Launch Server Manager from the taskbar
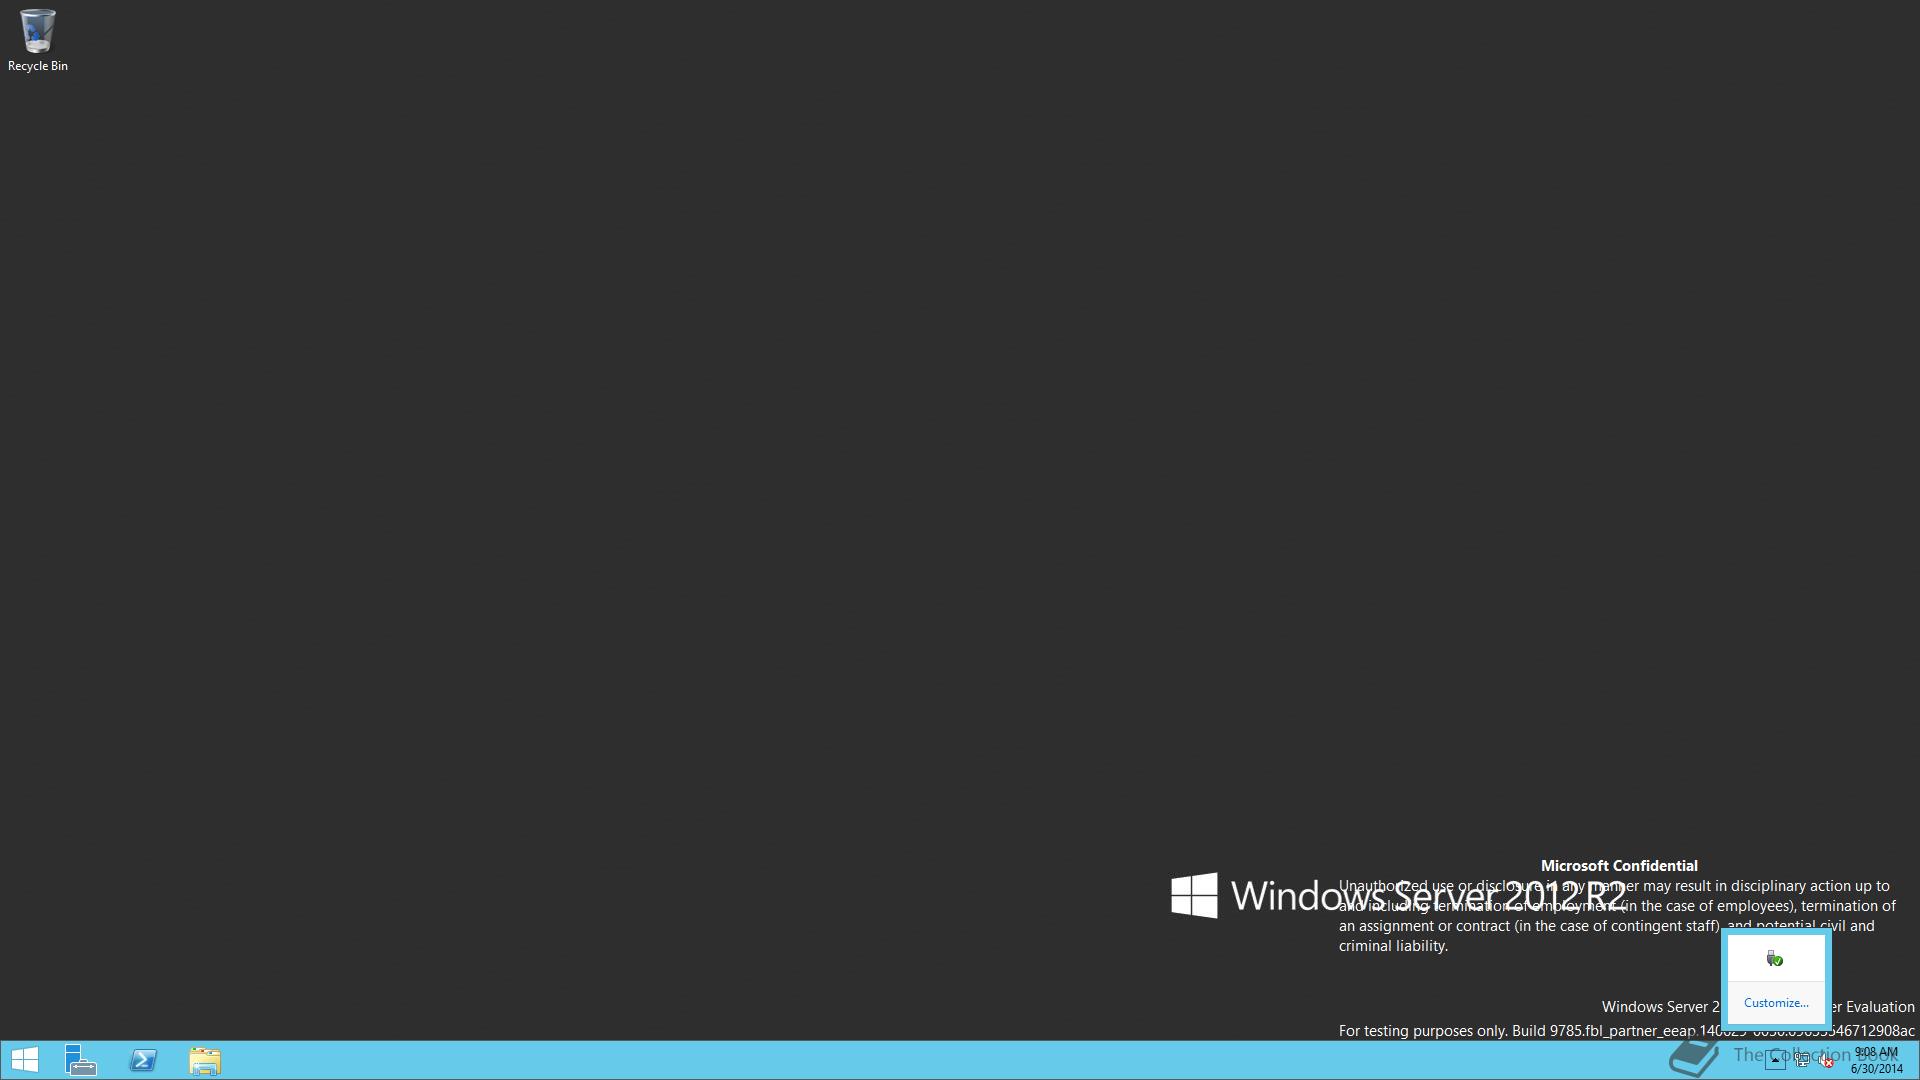 click(x=81, y=1060)
